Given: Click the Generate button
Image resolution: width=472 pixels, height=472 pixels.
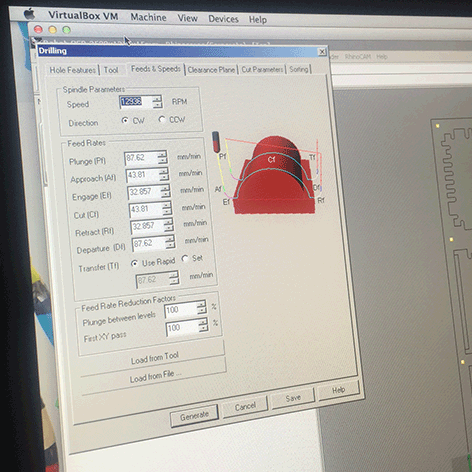Looking at the screenshot, I should click(194, 416).
